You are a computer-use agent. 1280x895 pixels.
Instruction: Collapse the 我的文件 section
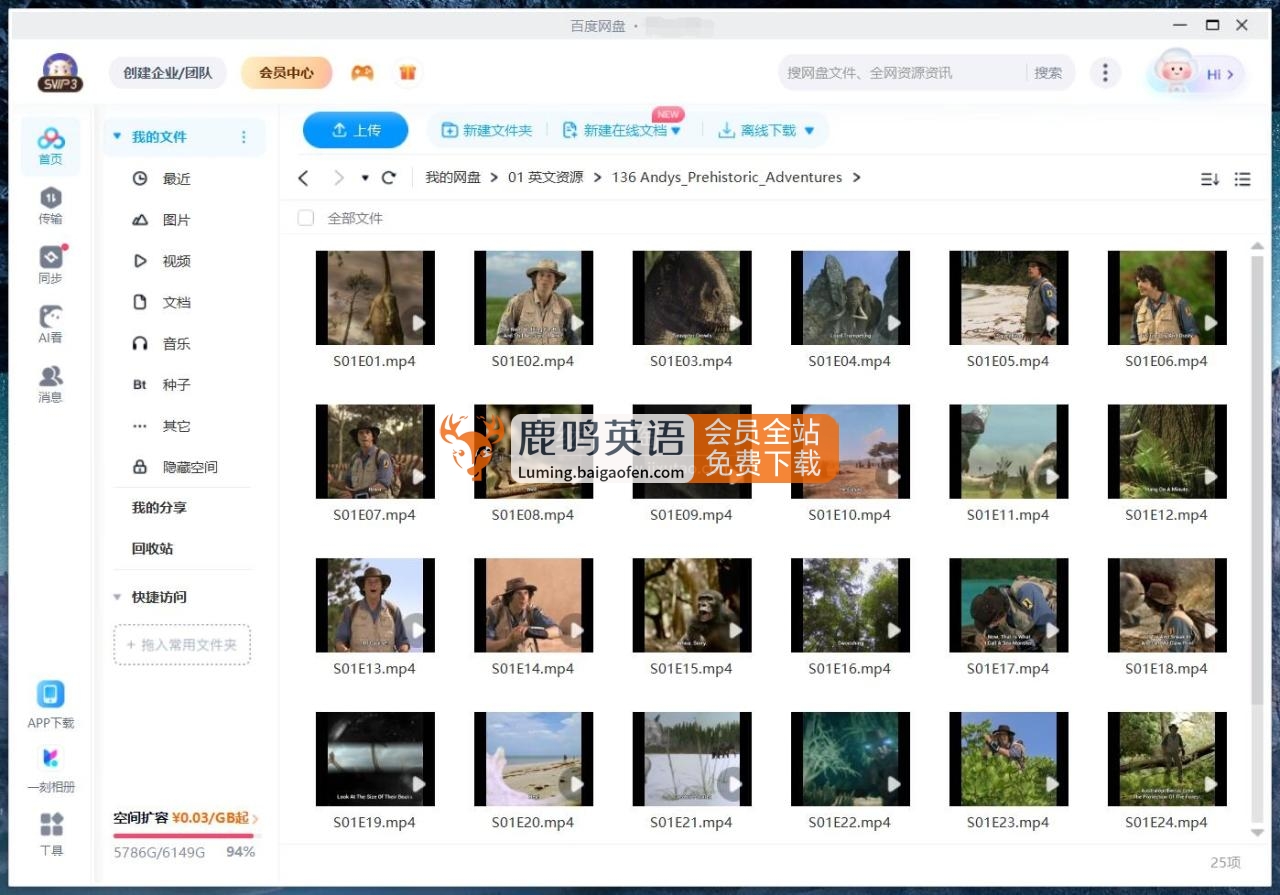[117, 136]
